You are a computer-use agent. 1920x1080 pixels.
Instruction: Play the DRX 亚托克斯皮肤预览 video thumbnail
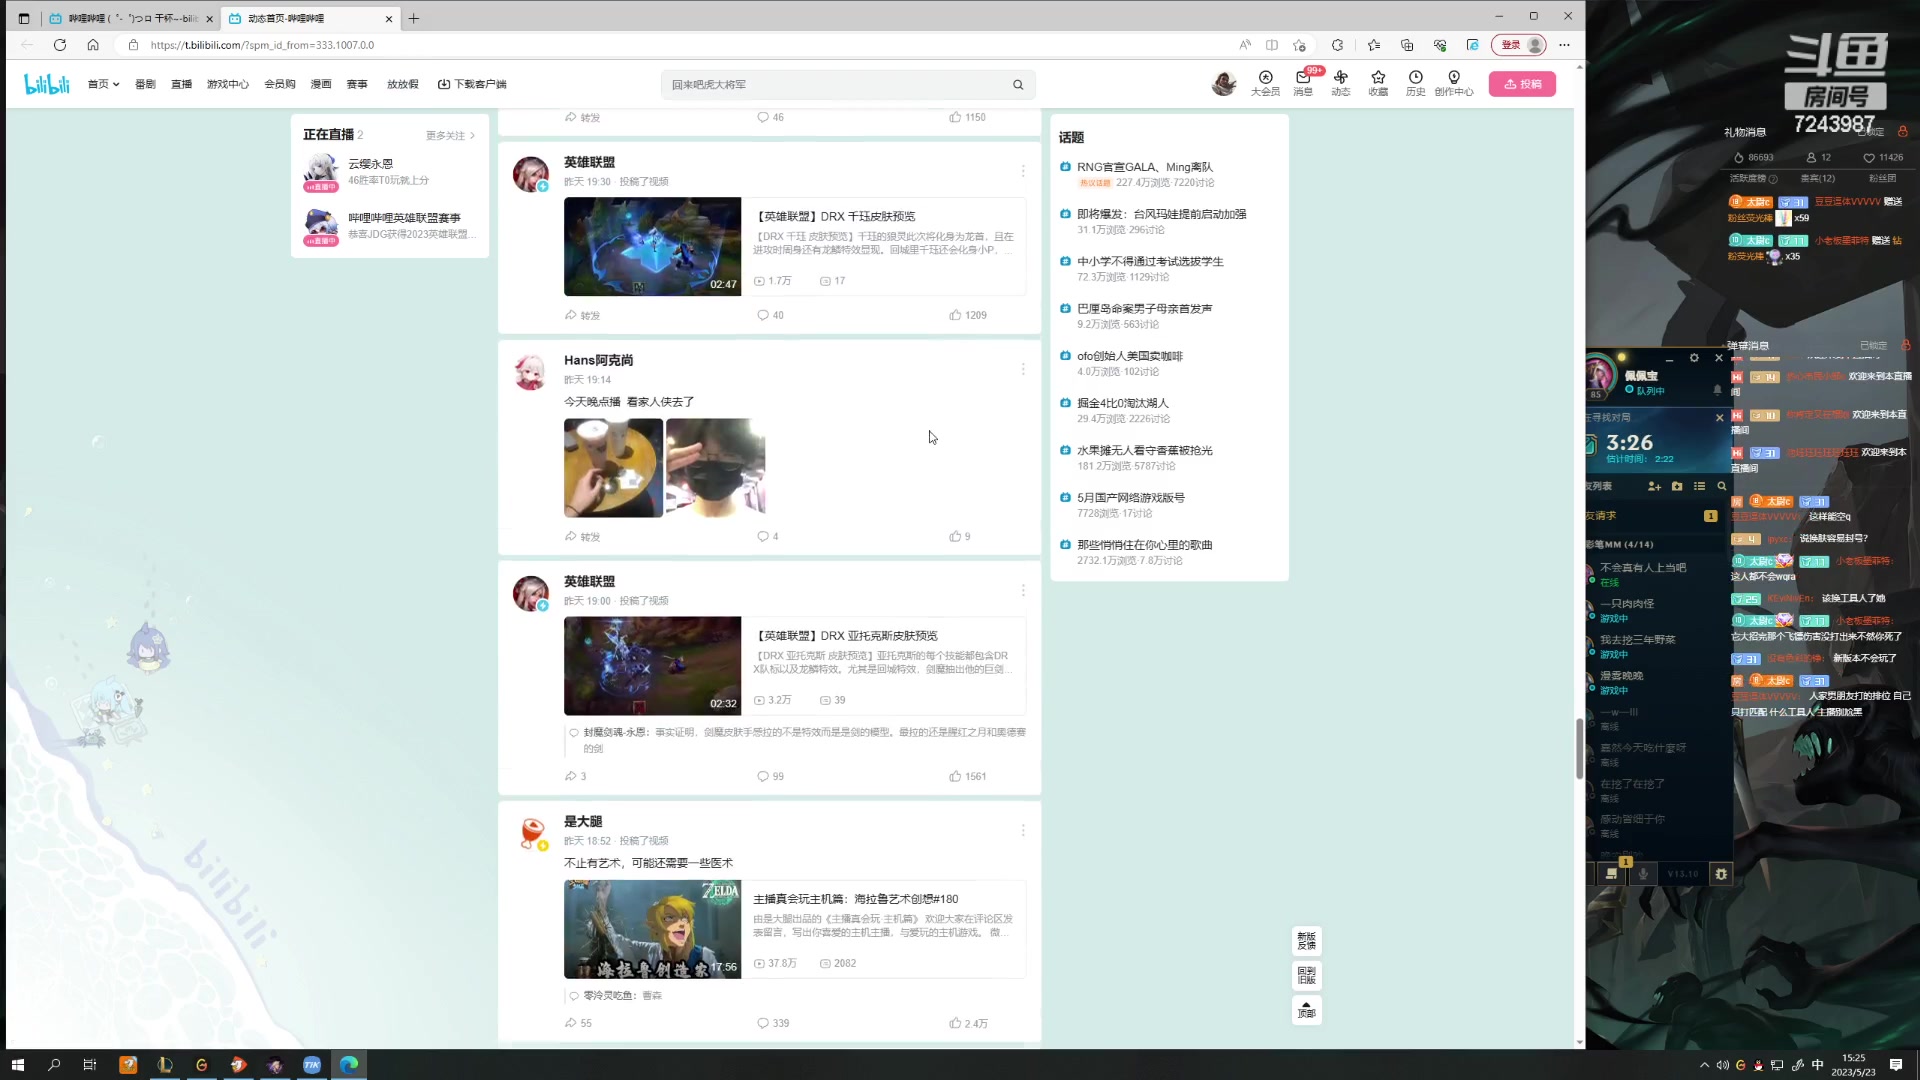pyautogui.click(x=652, y=665)
